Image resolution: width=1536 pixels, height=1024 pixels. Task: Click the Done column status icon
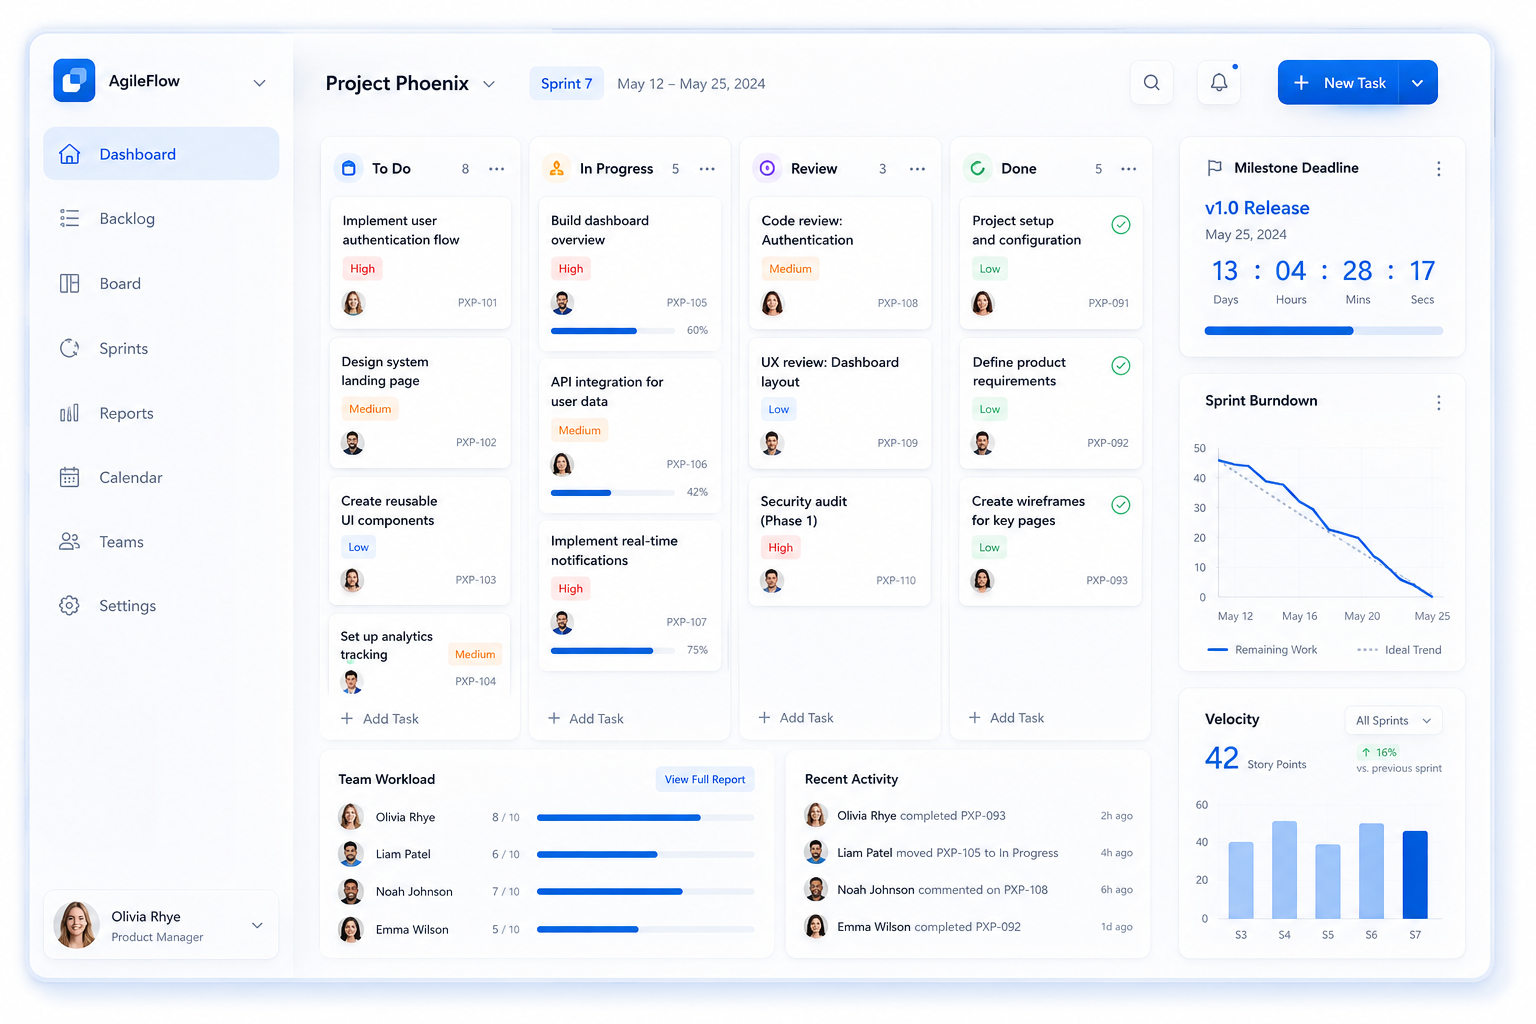[x=978, y=168]
